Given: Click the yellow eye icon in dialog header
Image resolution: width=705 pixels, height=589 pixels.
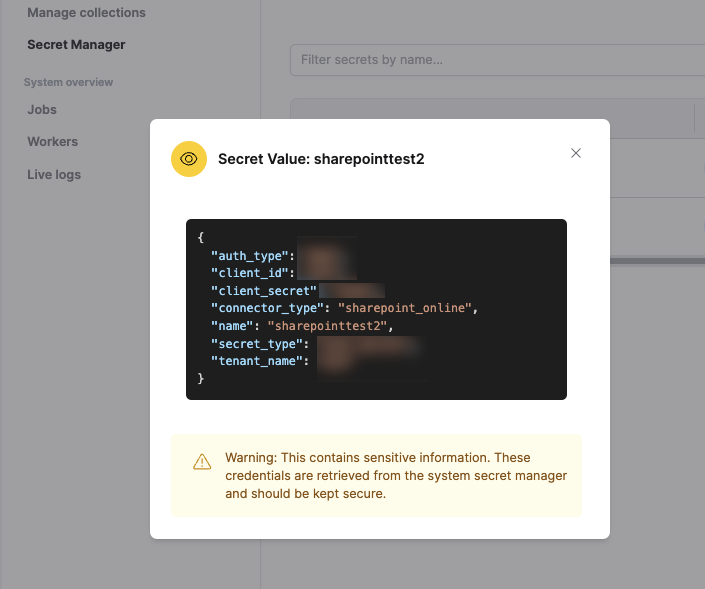Looking at the screenshot, I should click(189, 159).
